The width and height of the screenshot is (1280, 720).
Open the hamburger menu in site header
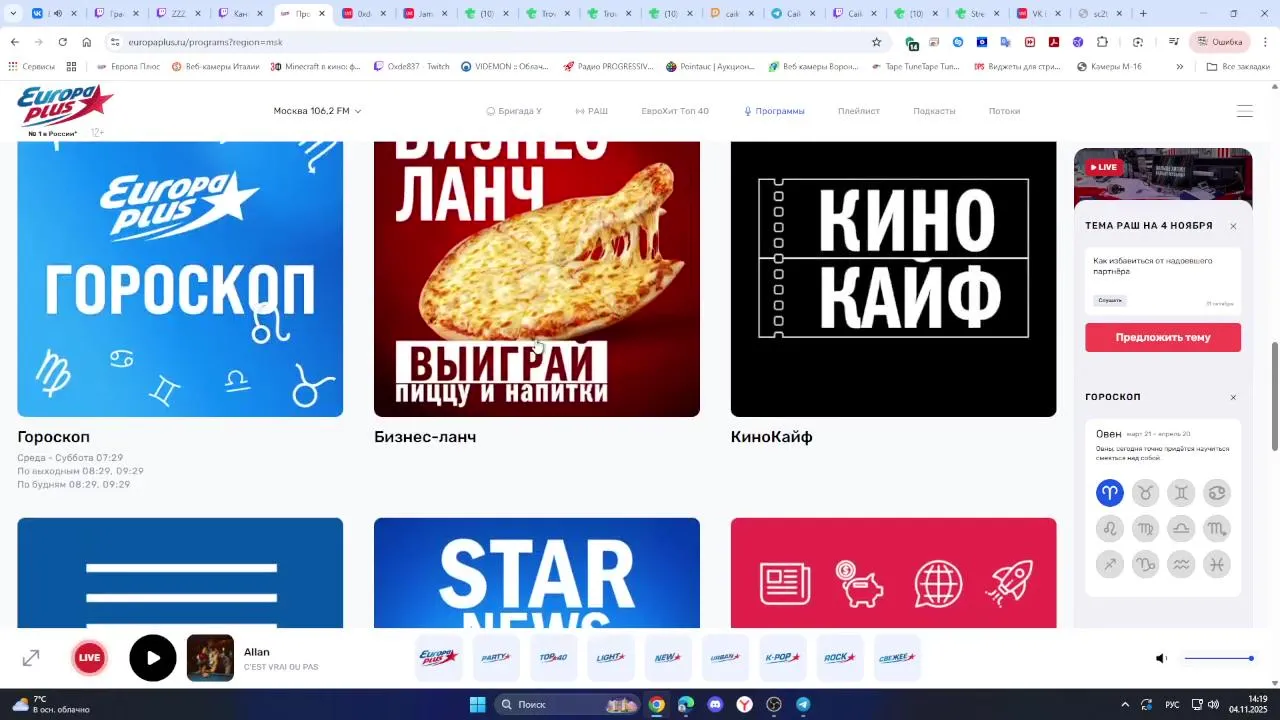click(1245, 111)
